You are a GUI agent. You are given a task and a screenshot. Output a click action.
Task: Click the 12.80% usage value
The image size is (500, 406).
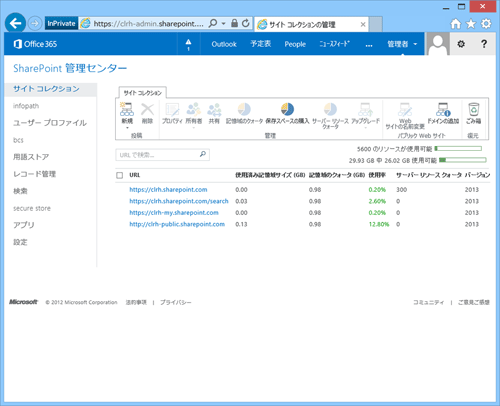coord(379,224)
